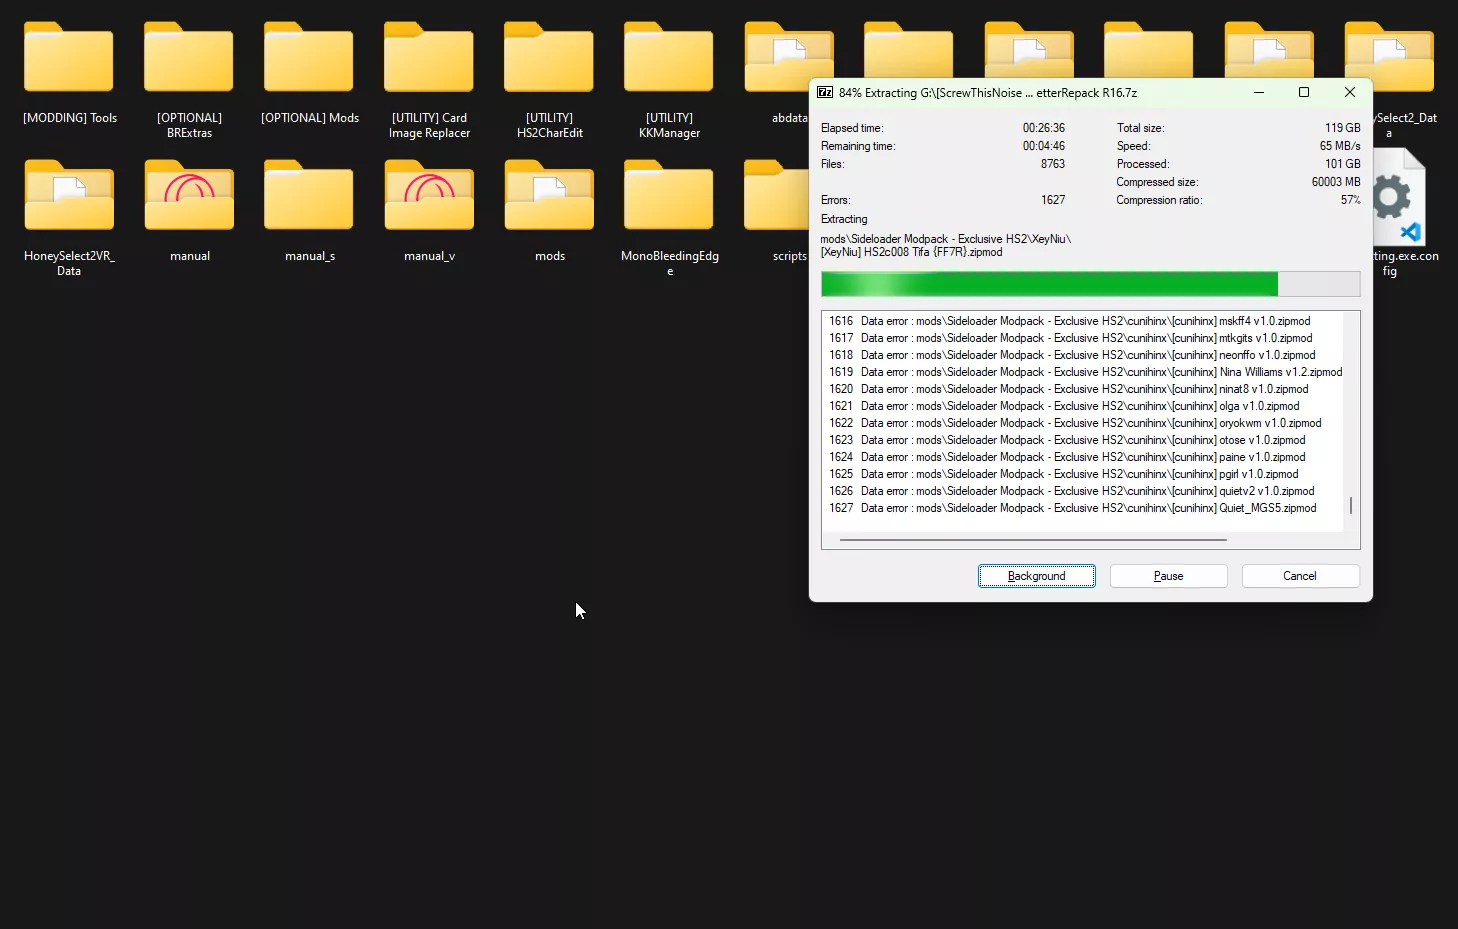Open the [UTILITY] KKManager folder
The width and height of the screenshot is (1458, 929).
(x=668, y=57)
